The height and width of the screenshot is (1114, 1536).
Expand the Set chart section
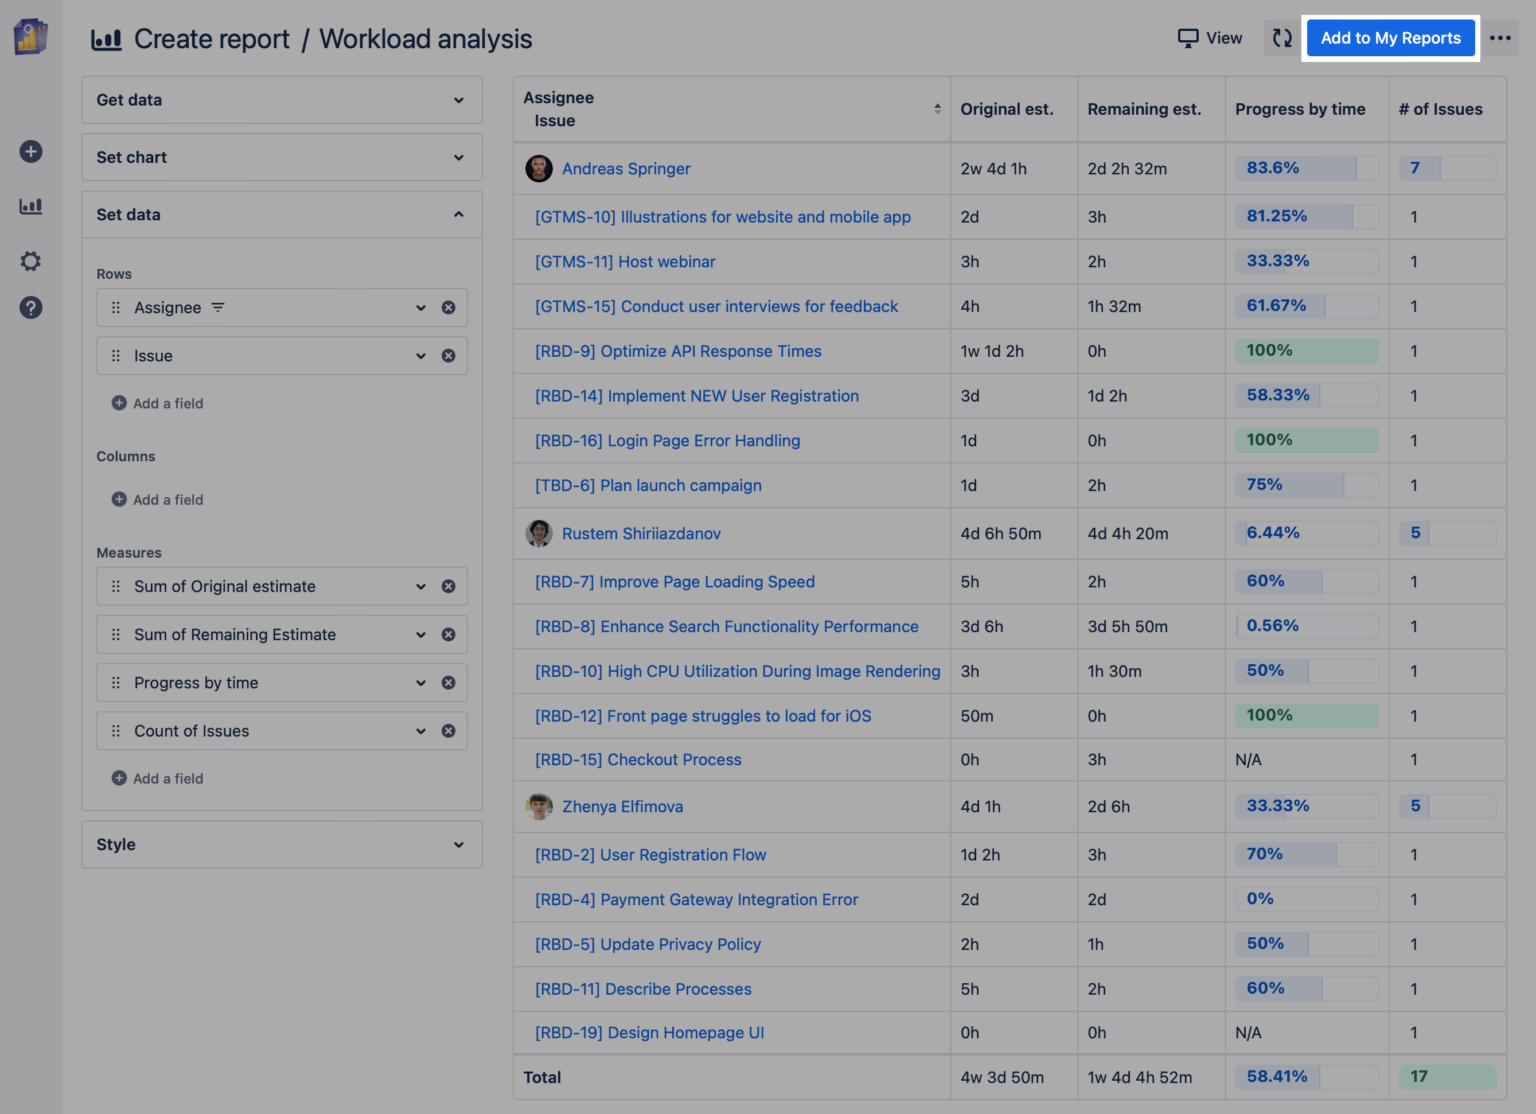(282, 157)
